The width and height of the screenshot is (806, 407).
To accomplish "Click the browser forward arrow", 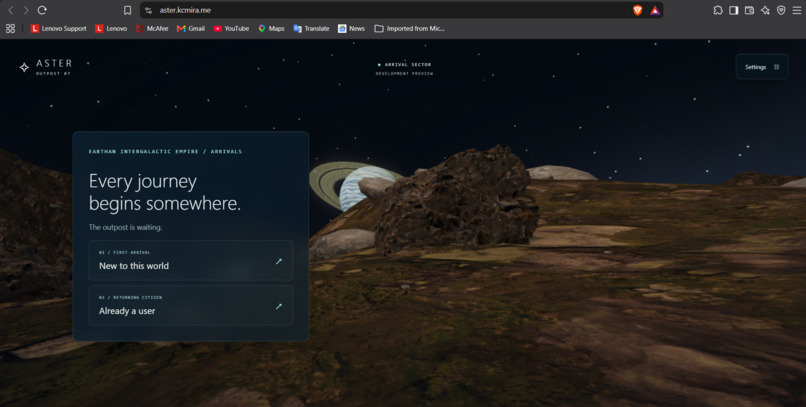I will (x=26, y=10).
